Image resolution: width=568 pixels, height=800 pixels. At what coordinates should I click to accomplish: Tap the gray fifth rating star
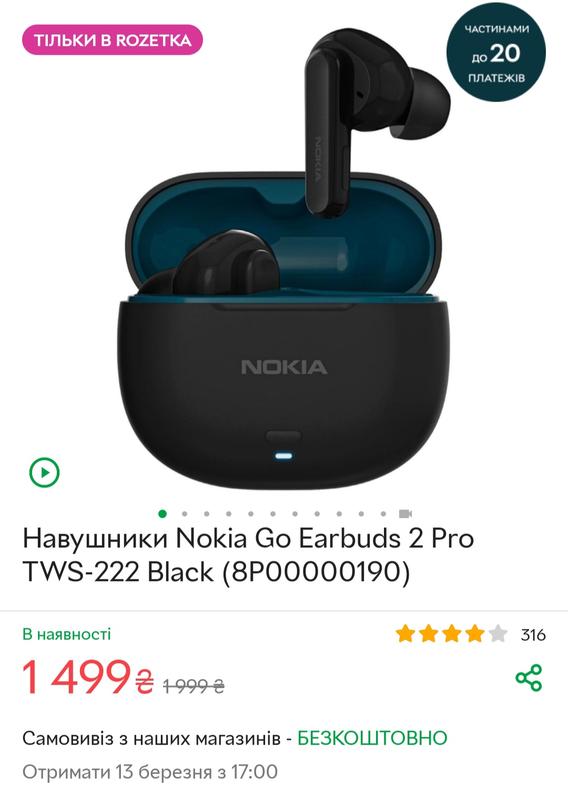pyautogui.click(x=498, y=634)
